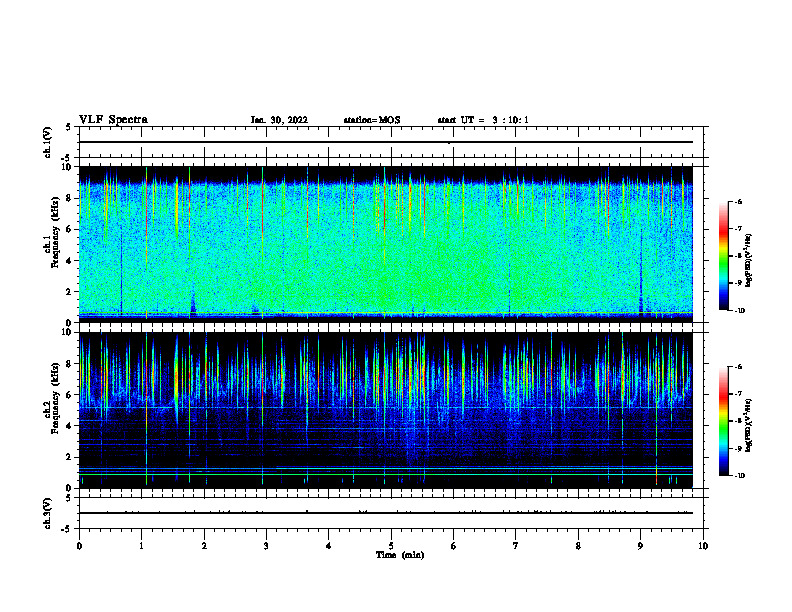Click time axis tick label "7"

516,546
